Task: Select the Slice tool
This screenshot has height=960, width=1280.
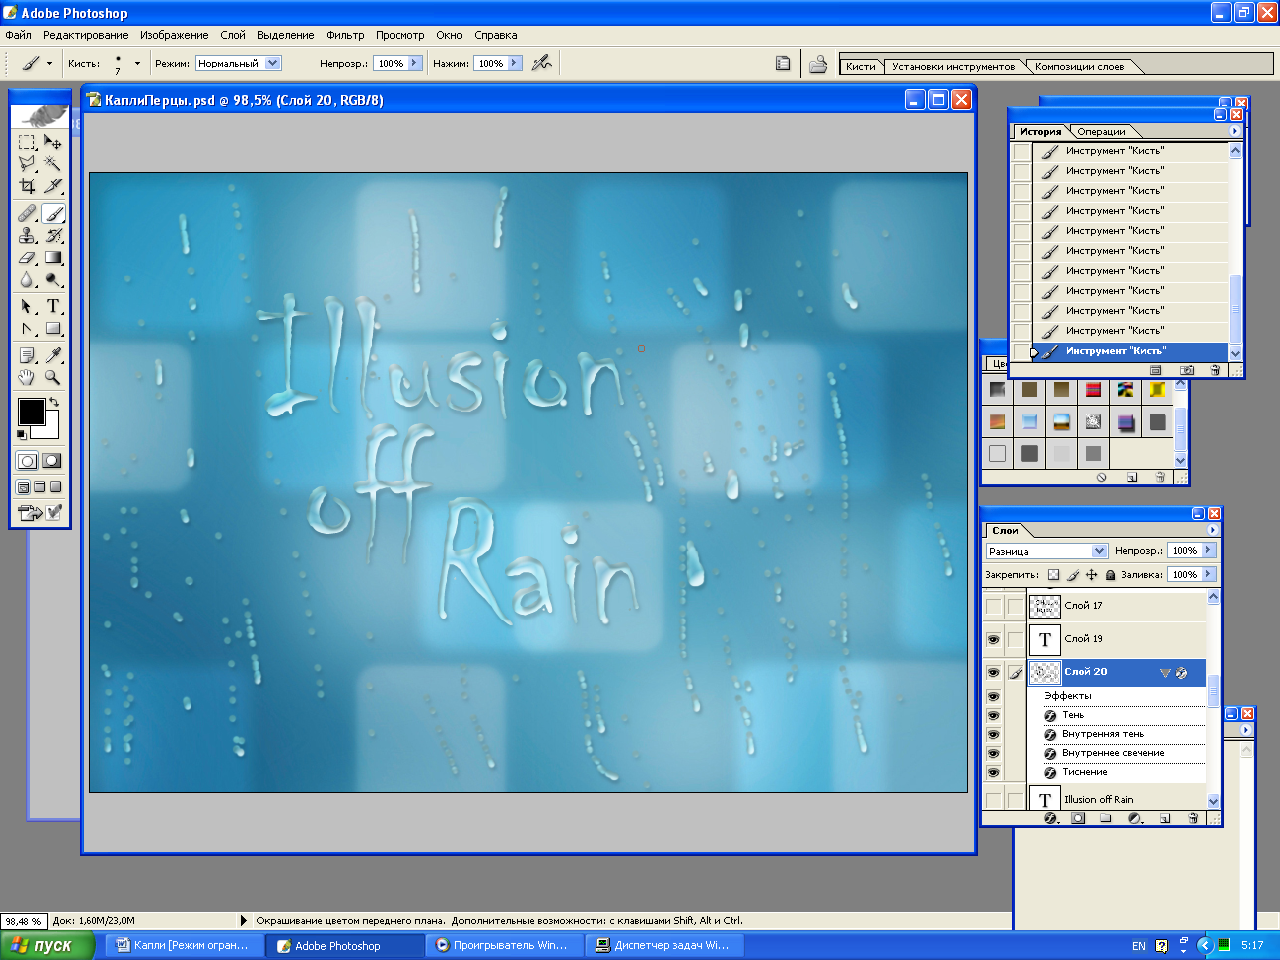Action: (53, 185)
